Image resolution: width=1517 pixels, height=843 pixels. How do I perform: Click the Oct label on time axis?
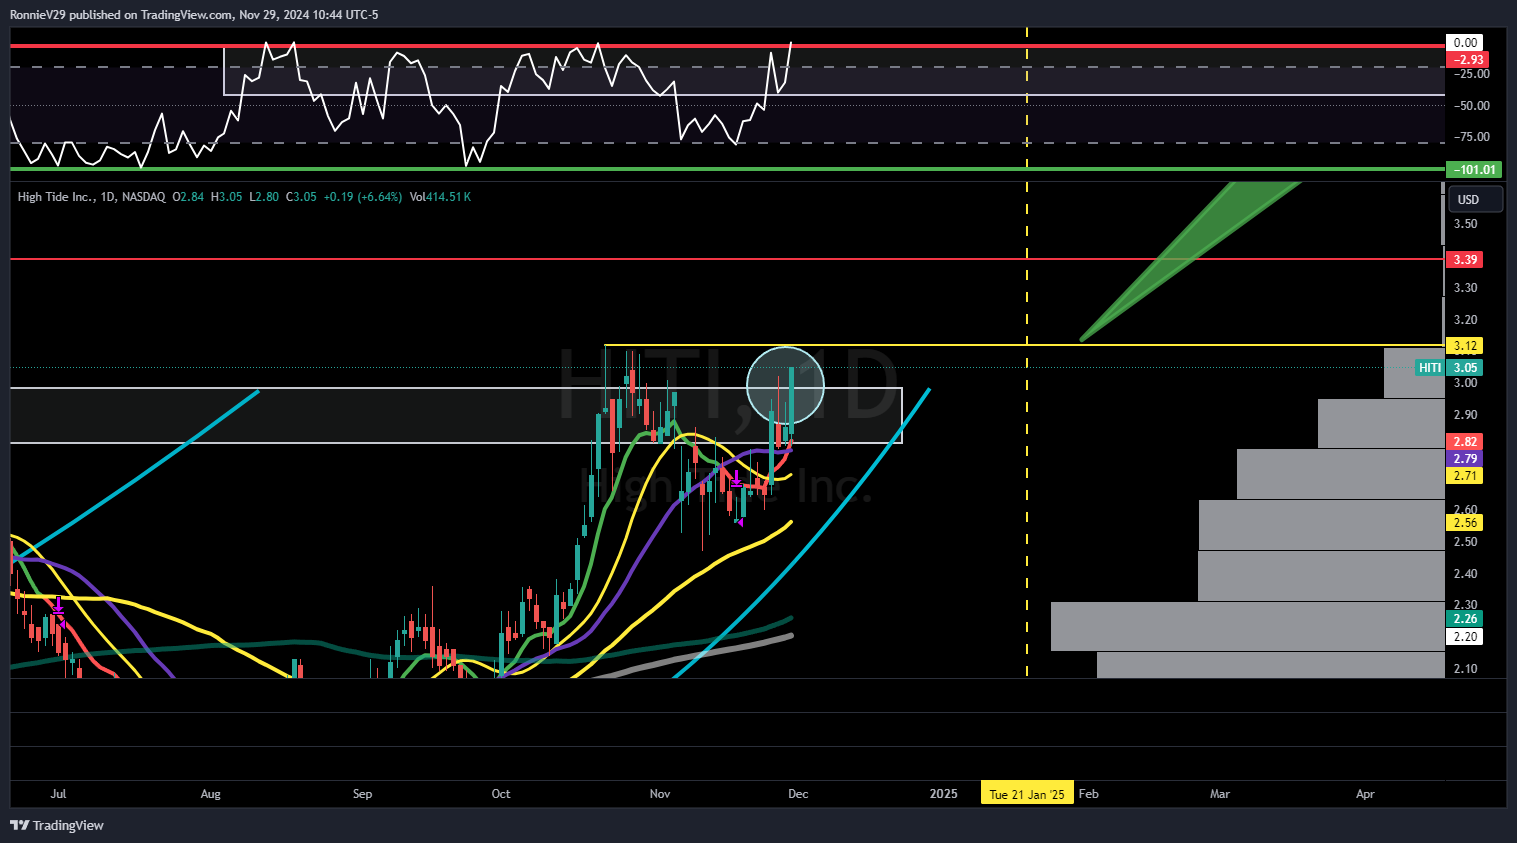(501, 794)
